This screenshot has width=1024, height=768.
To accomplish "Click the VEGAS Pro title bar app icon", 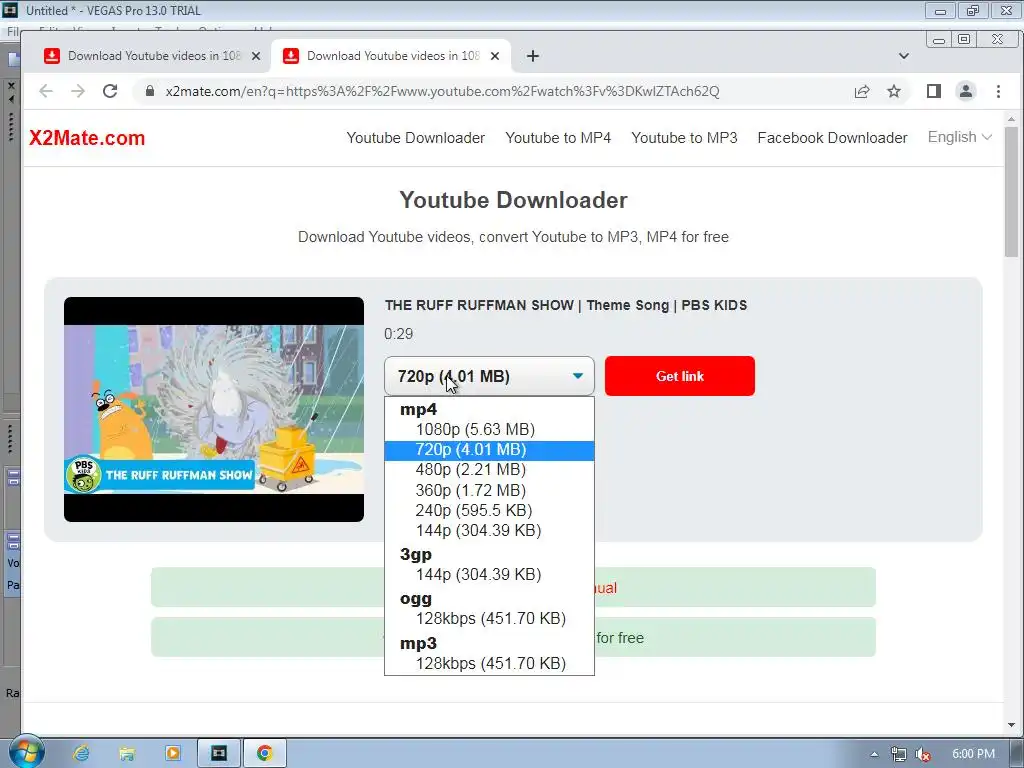I will pyautogui.click(x=10, y=10).
